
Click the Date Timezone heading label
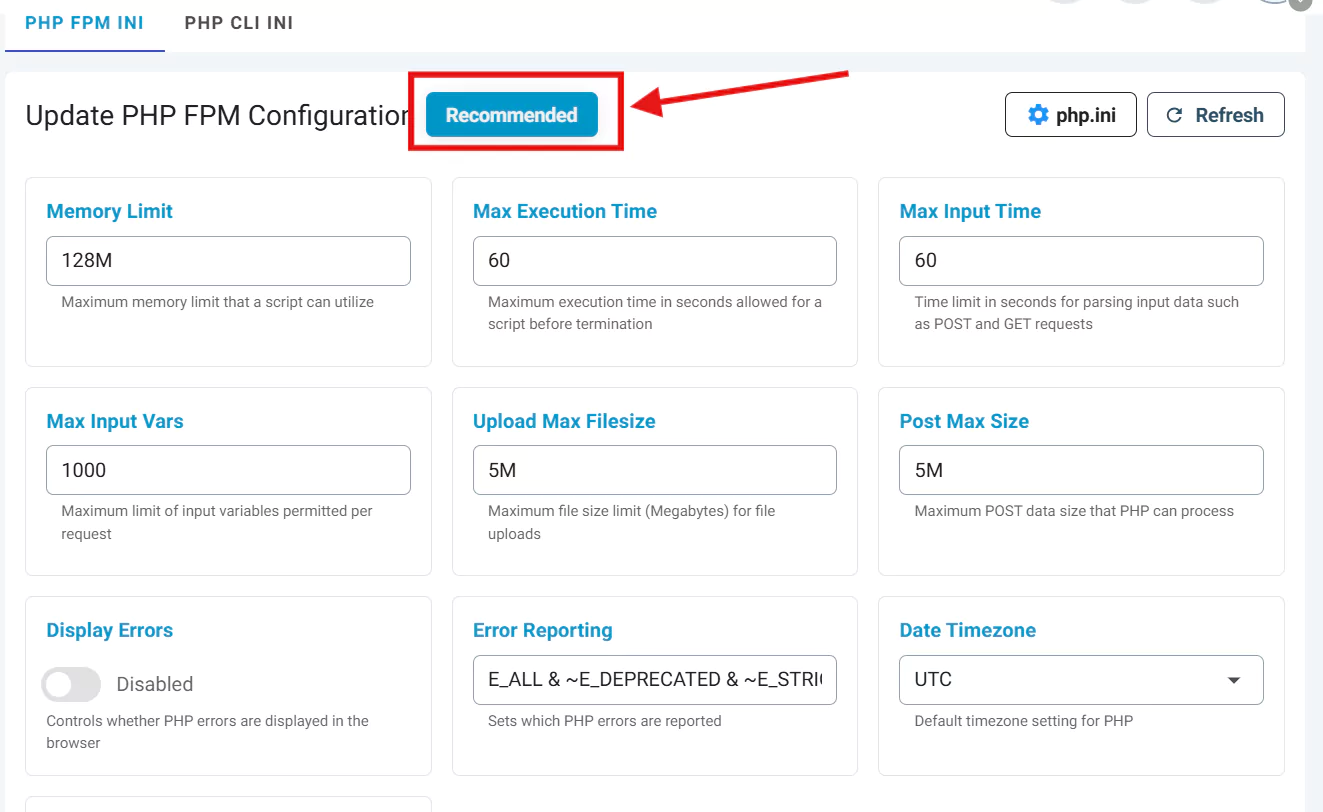[967, 630]
